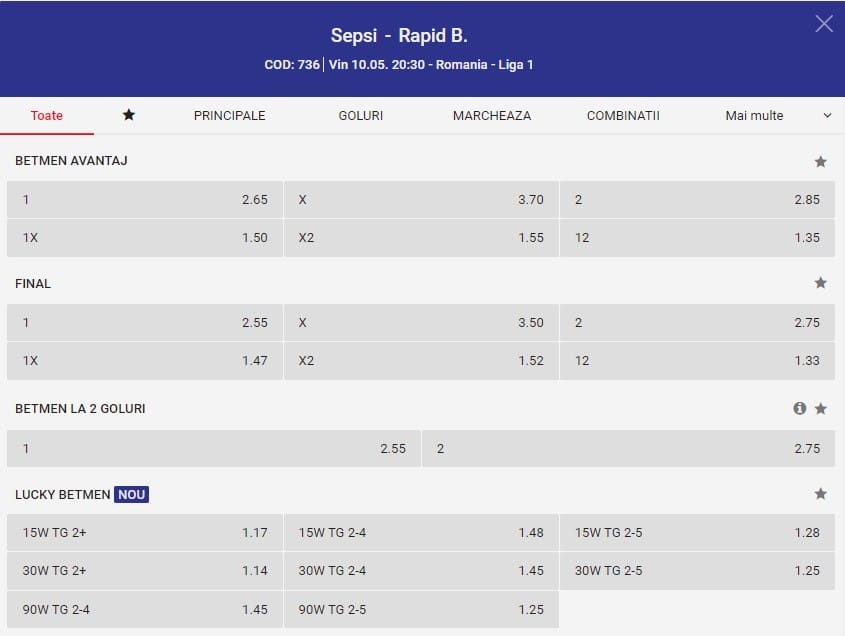Open the GOLURI tab
Viewport: 845px width, 636px height.
361,116
